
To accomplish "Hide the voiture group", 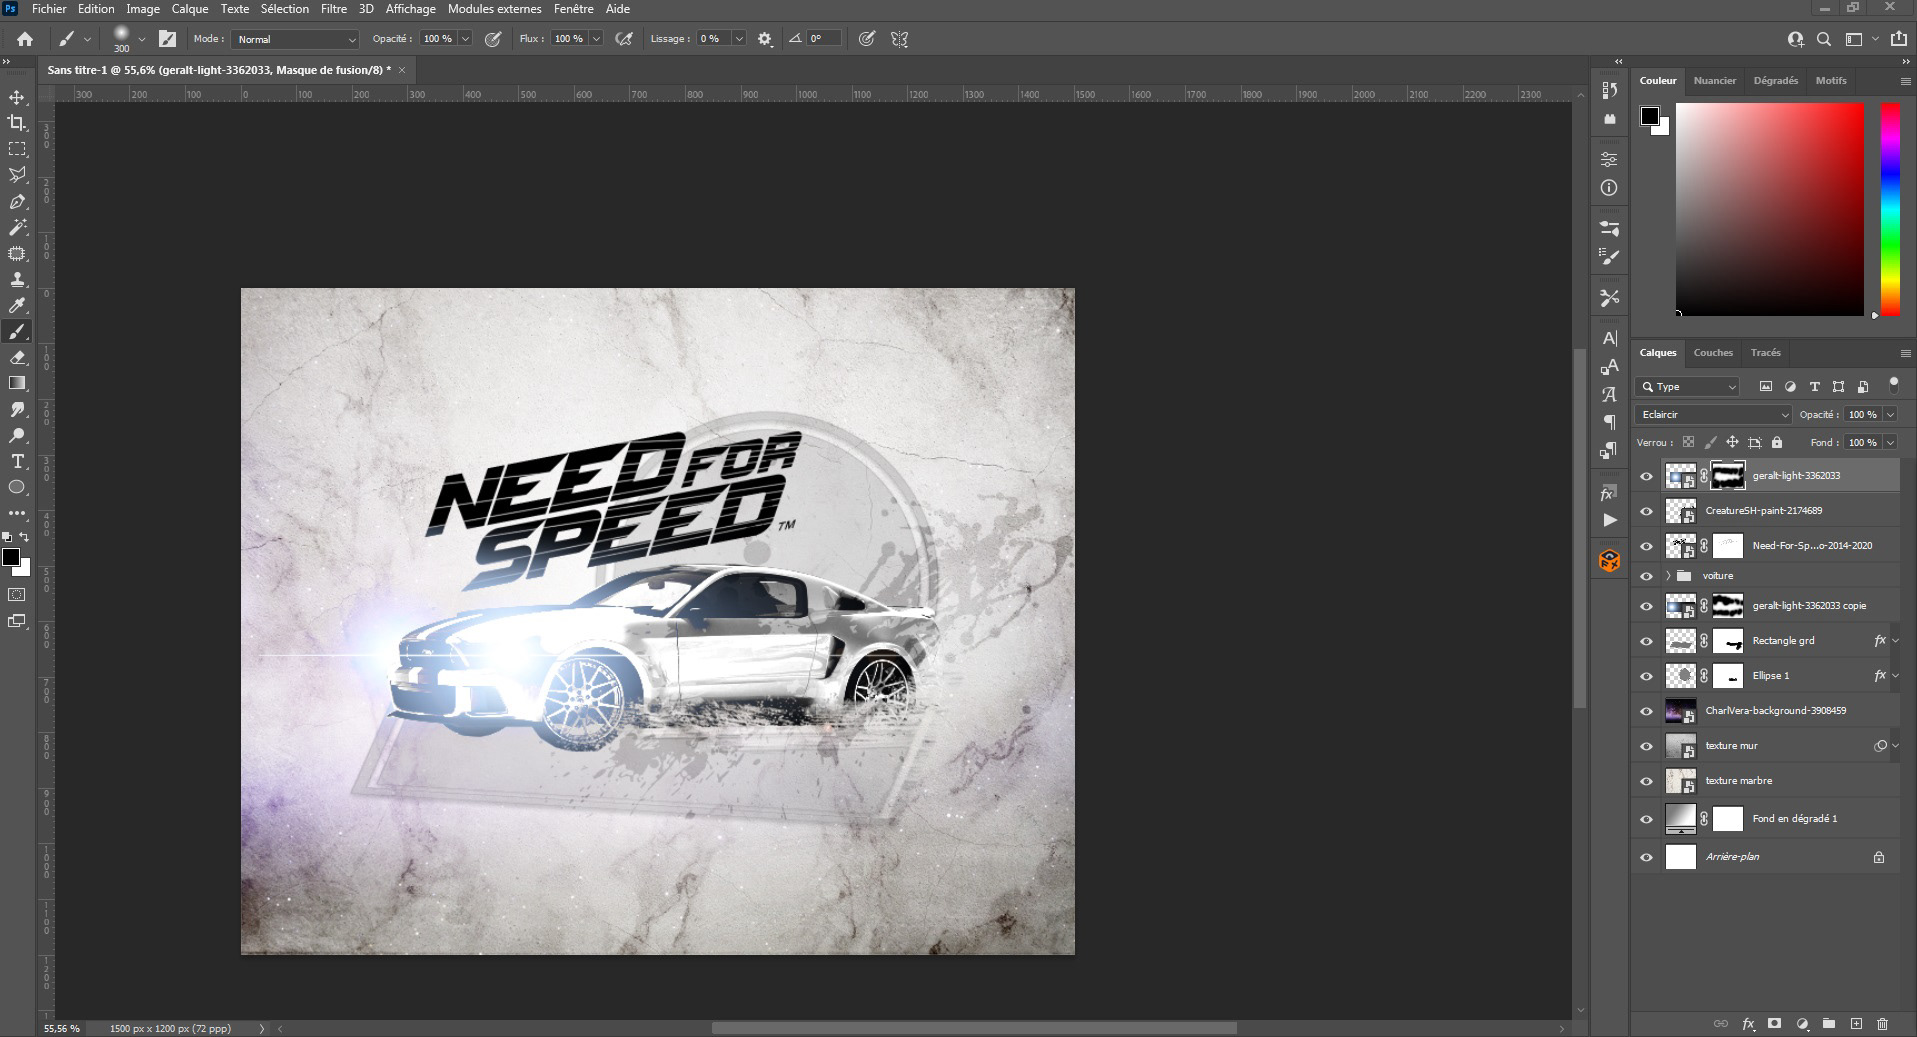I will click(1646, 576).
